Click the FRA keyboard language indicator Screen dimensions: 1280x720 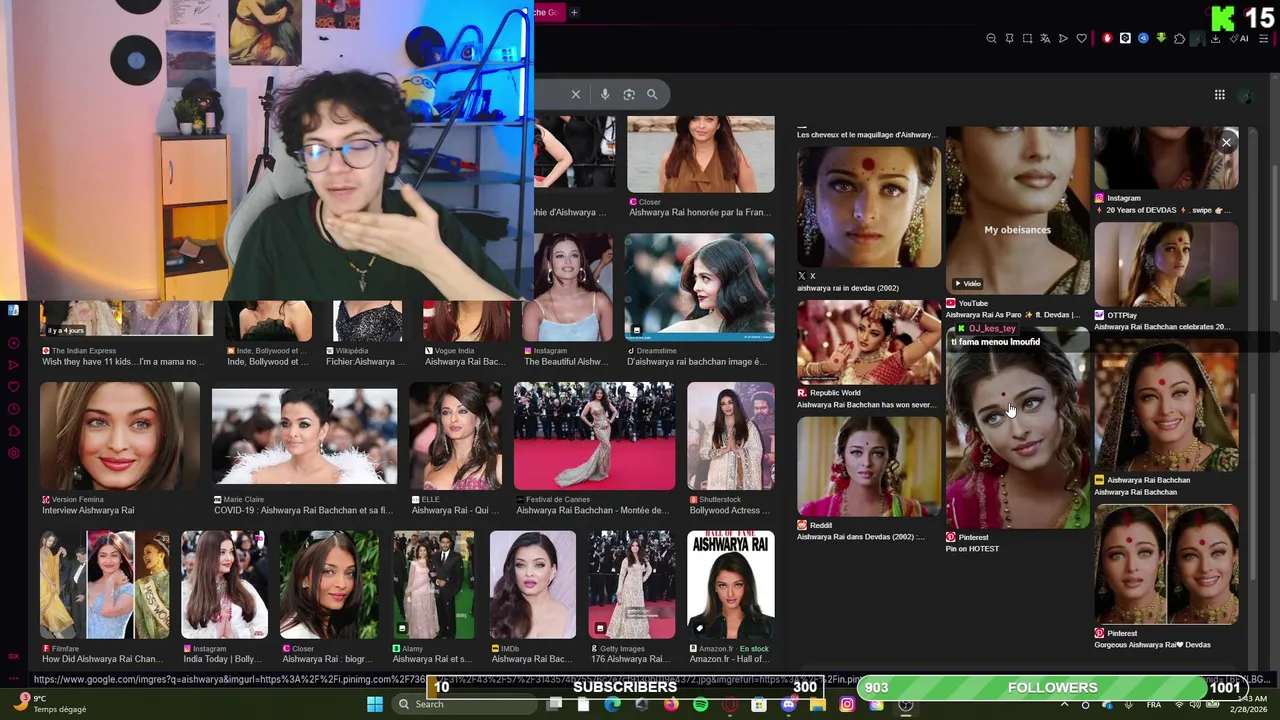[1154, 705]
